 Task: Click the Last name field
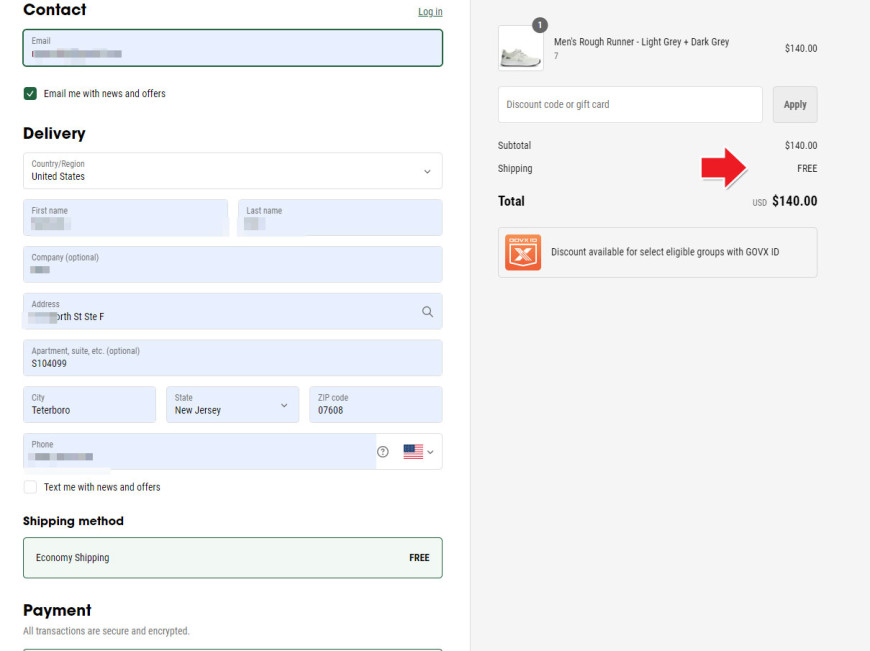coord(340,218)
